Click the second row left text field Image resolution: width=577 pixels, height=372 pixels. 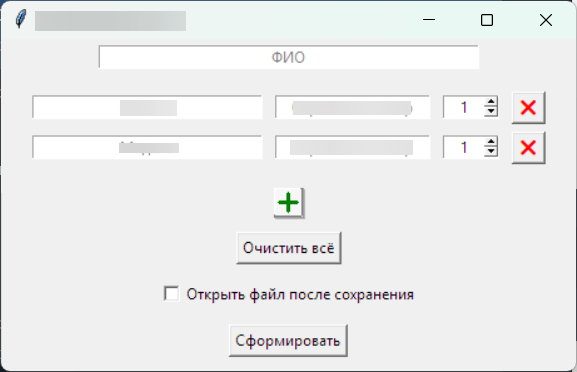click(147, 147)
